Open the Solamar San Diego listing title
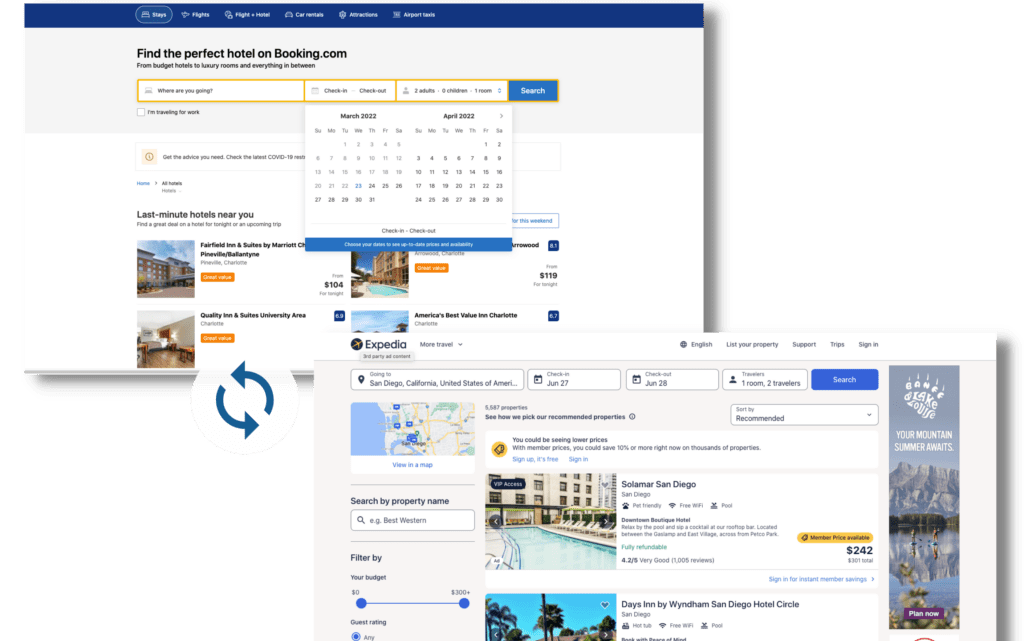Image resolution: width=1024 pixels, height=641 pixels. (x=658, y=484)
